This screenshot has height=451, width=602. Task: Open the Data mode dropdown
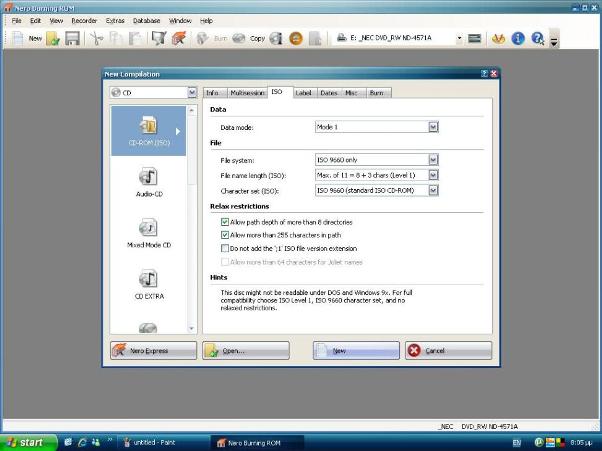[x=433, y=127]
